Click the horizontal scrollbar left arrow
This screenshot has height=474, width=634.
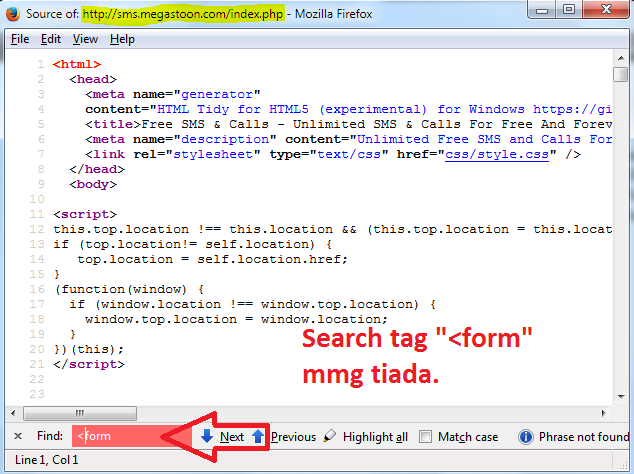tap(13, 413)
